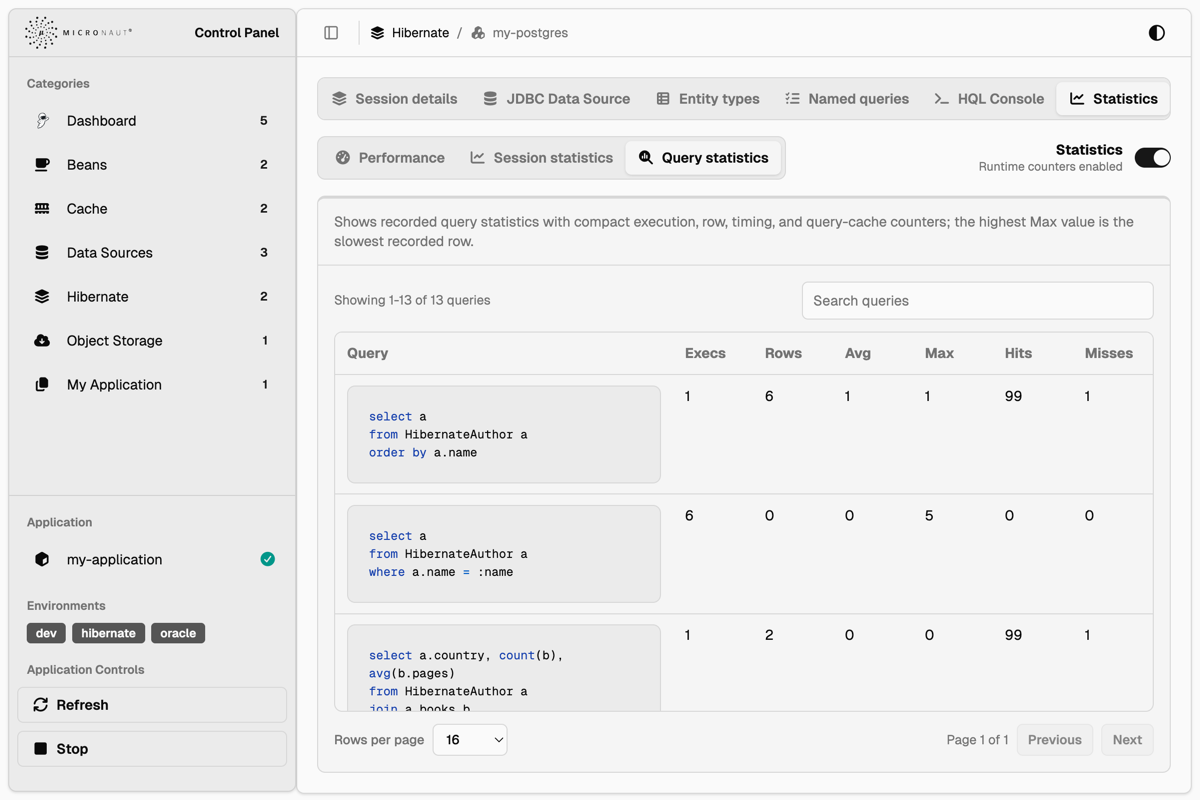Click the 'order by a.name' query block

tap(504, 435)
